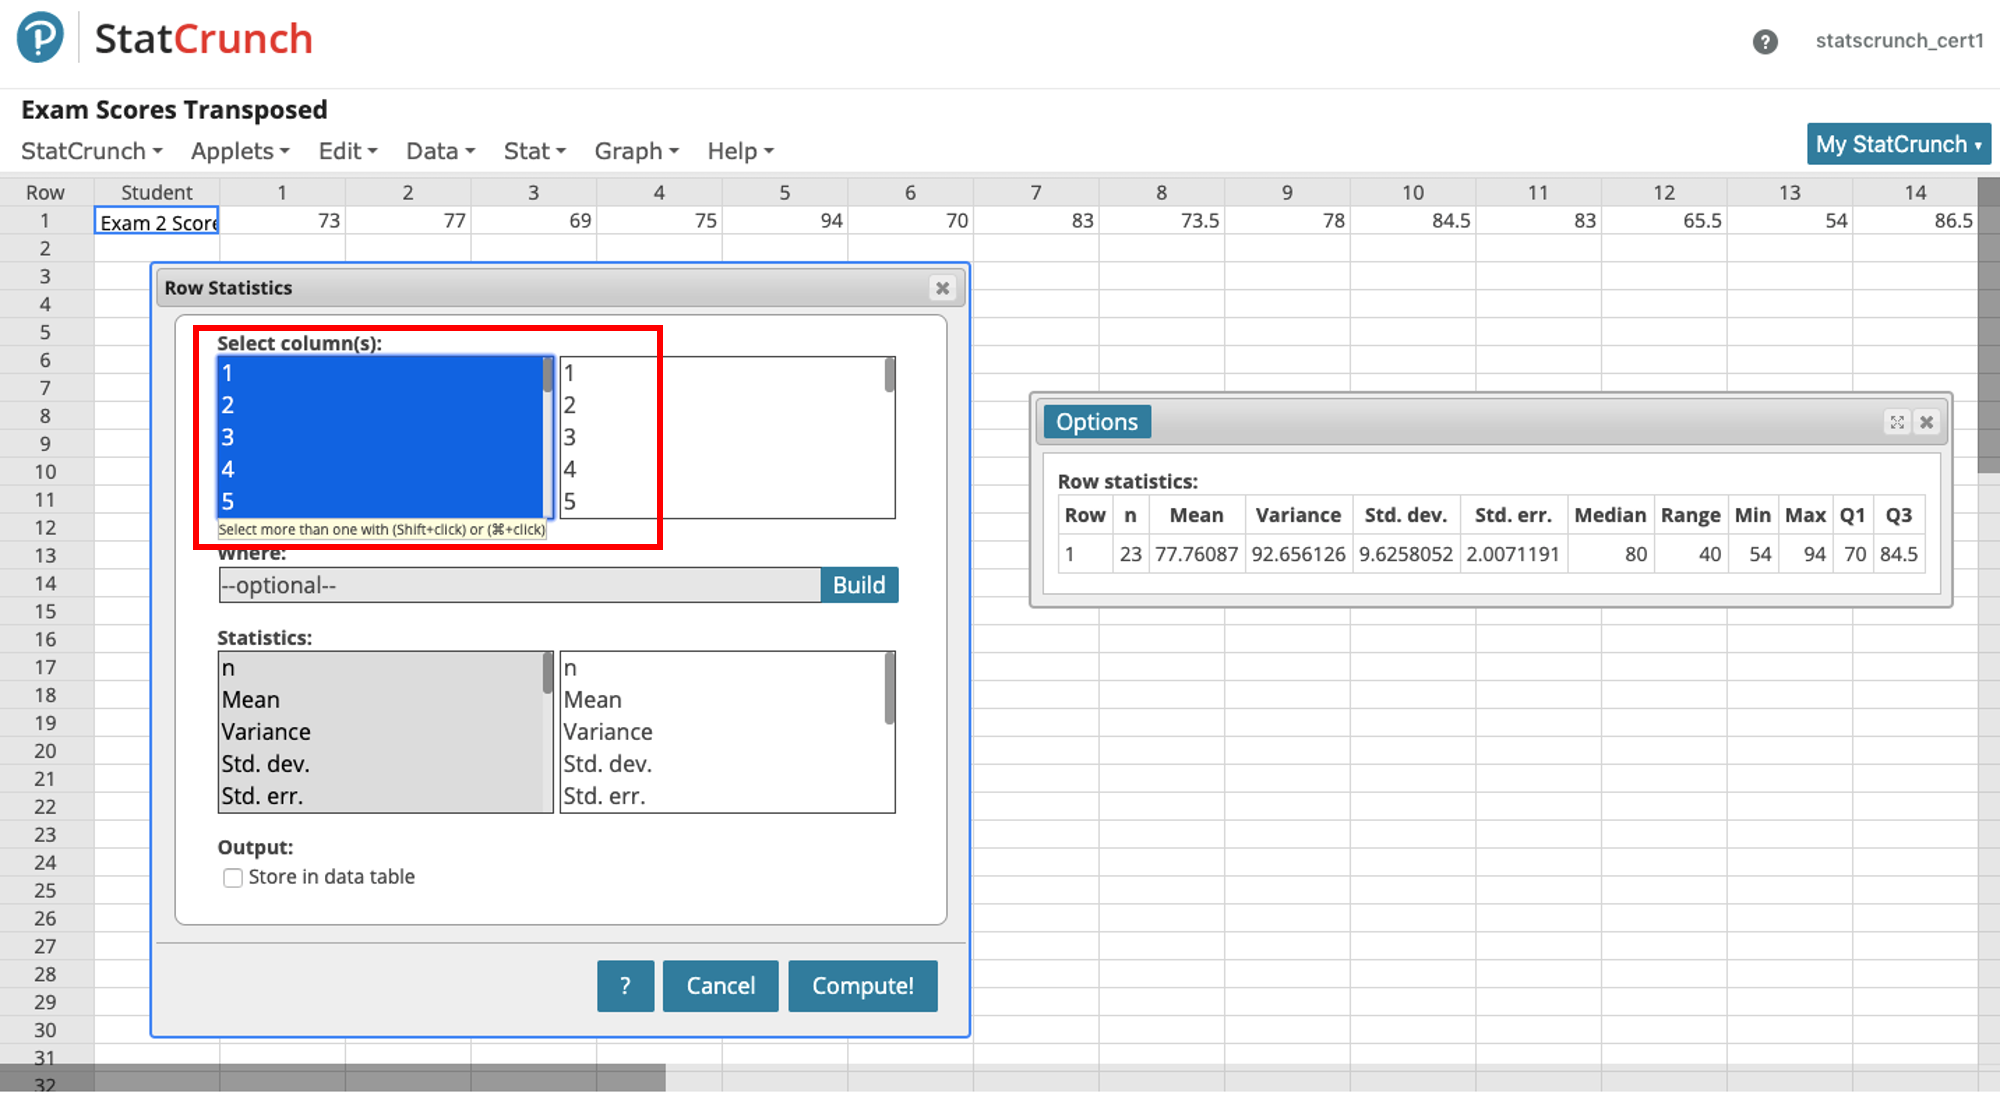Open the Options dropdown in results
Screen dimensions: 2000x1093
coord(1096,422)
